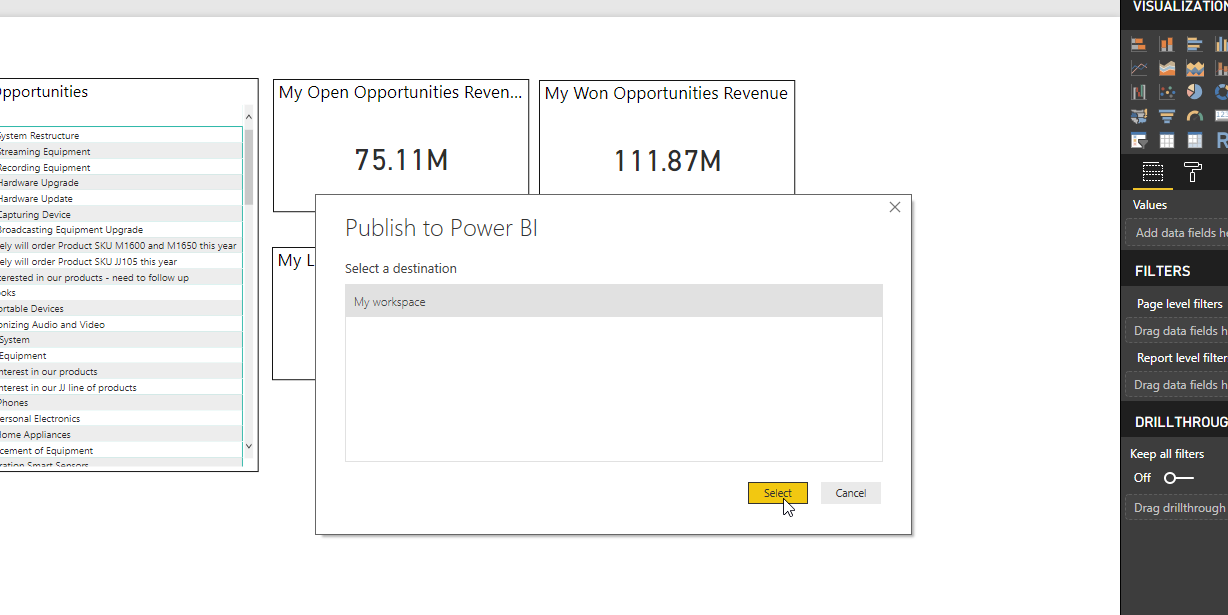Click scroll up arrow of Opportunities list

(x=249, y=117)
